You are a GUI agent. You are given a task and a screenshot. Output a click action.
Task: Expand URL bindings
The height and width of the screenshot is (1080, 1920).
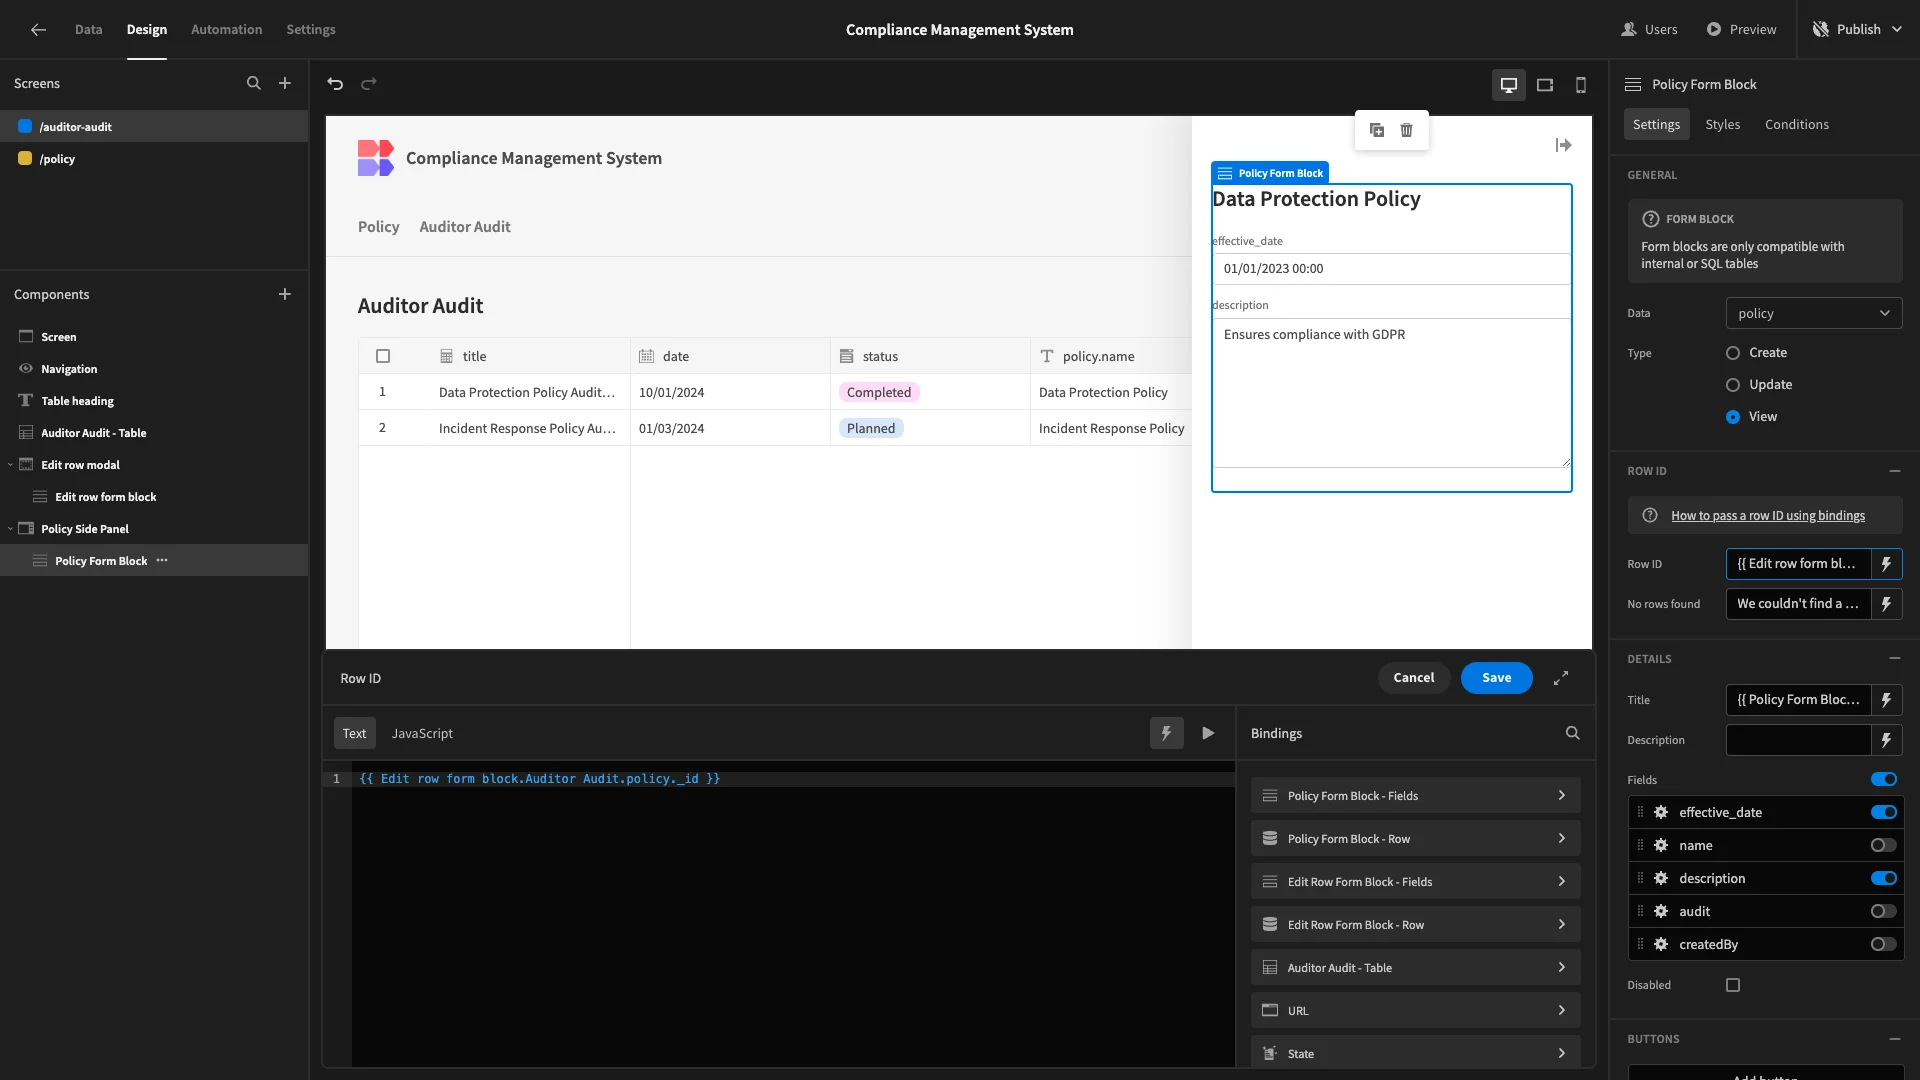point(1415,1011)
